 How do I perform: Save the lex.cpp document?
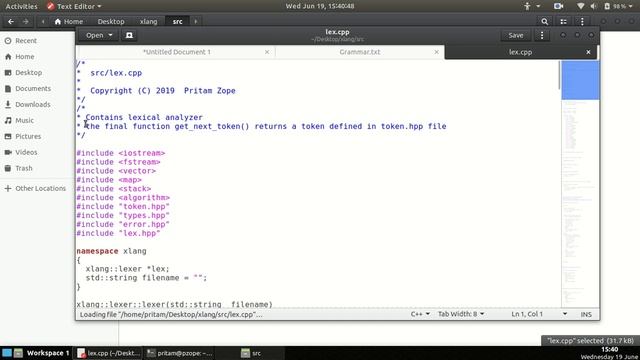pyautogui.click(x=516, y=35)
